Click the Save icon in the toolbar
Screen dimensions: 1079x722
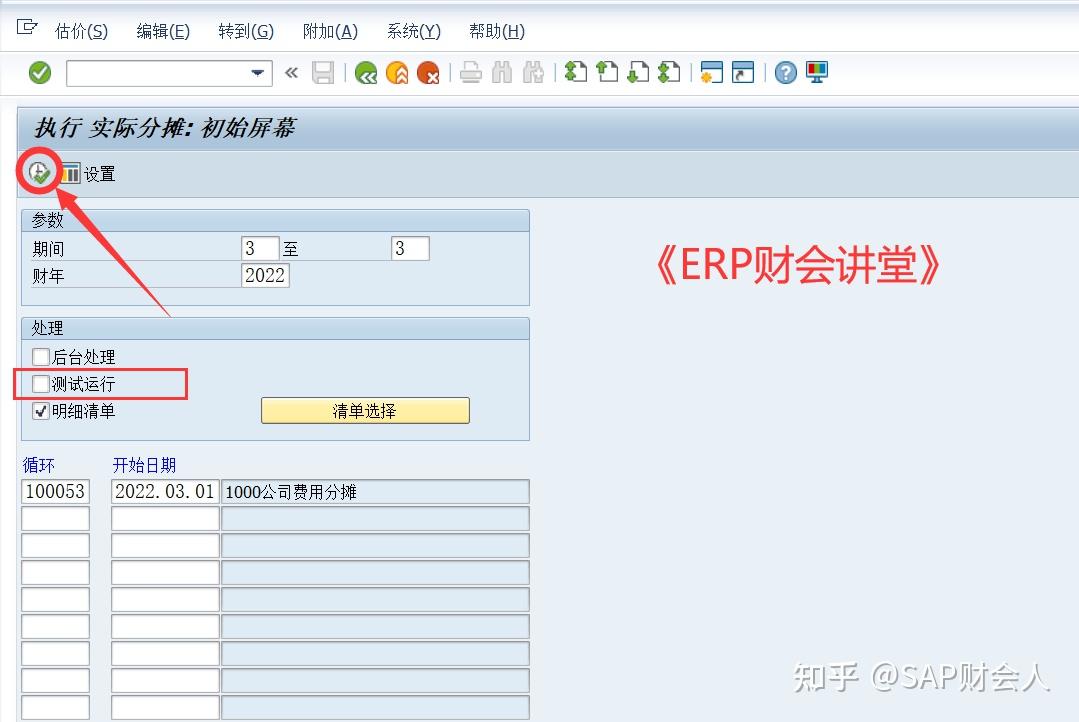322,72
